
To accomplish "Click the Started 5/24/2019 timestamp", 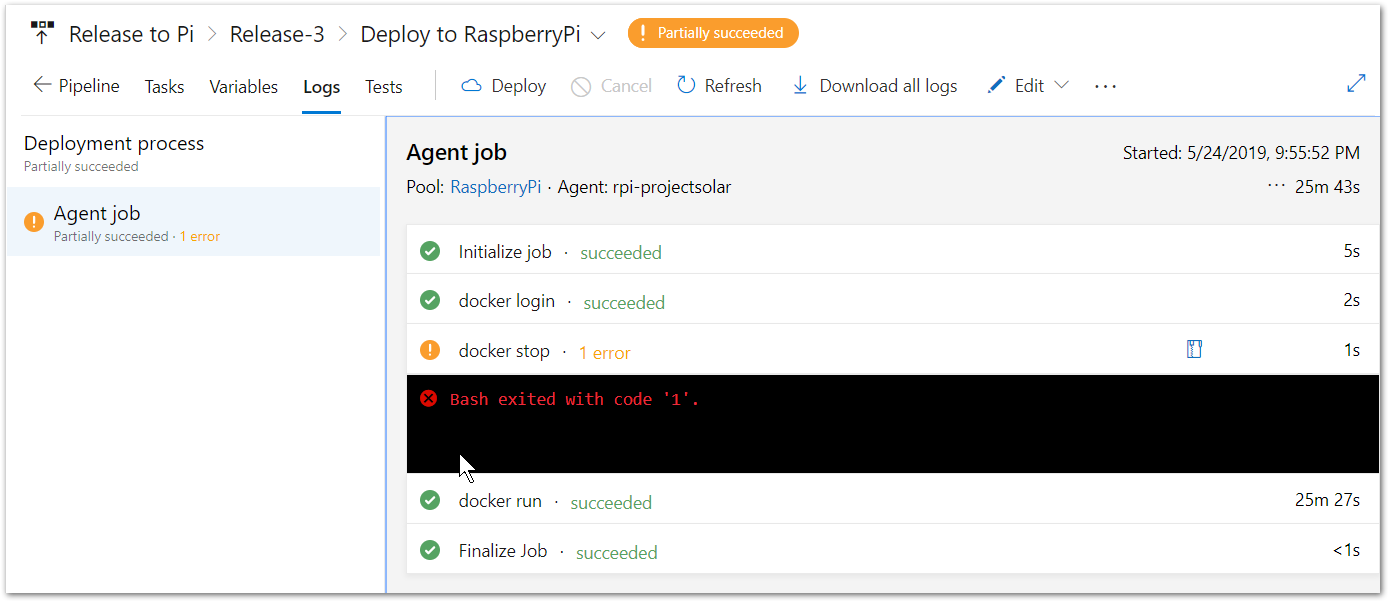I will [1241, 153].
